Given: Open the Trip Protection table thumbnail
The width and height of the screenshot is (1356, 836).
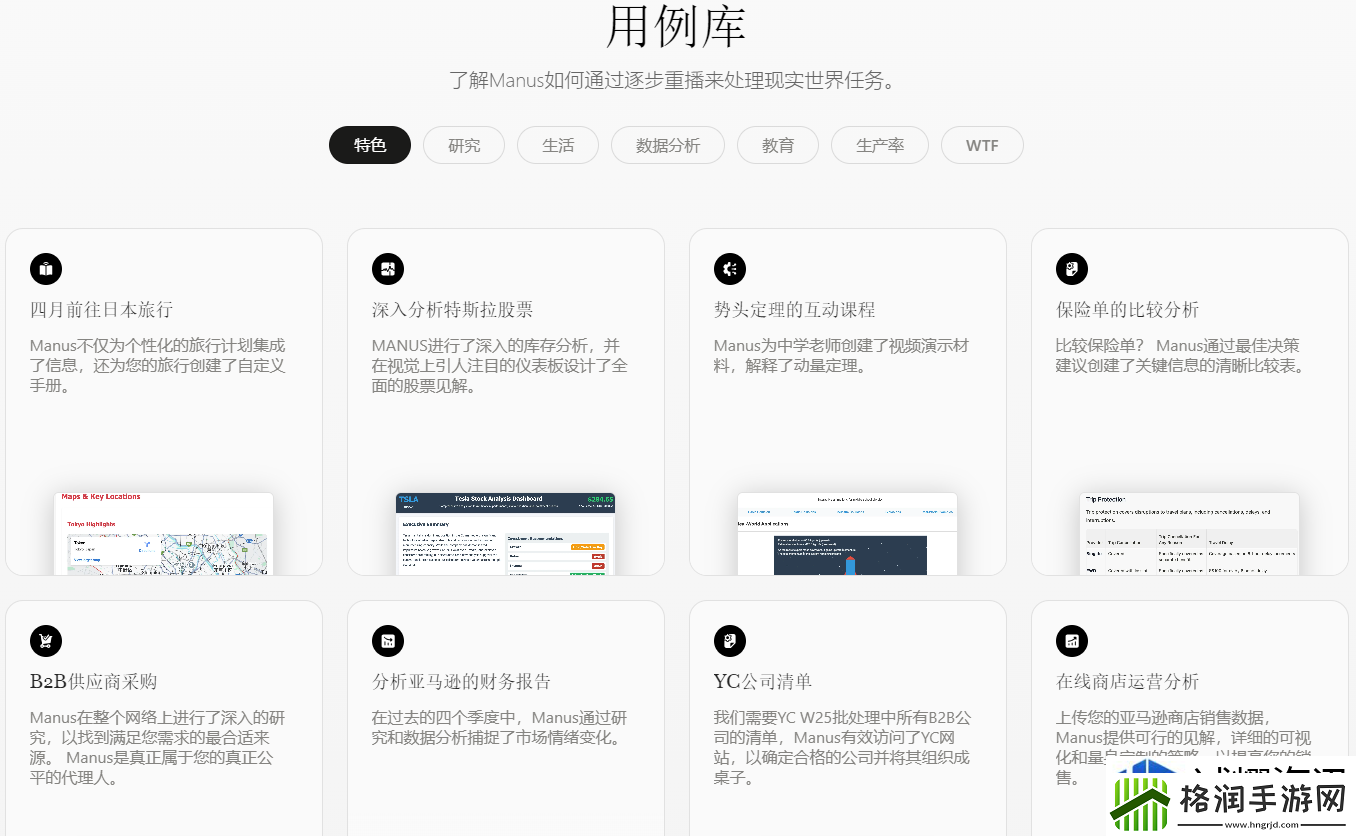Looking at the screenshot, I should point(1189,533).
